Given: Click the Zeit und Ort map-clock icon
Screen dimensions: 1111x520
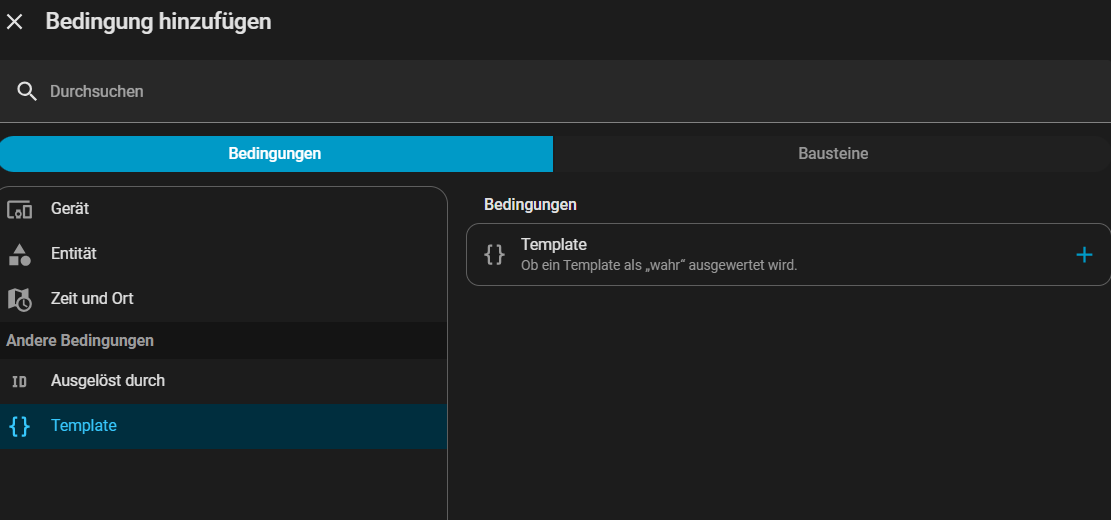Looking at the screenshot, I should pyautogui.click(x=20, y=299).
